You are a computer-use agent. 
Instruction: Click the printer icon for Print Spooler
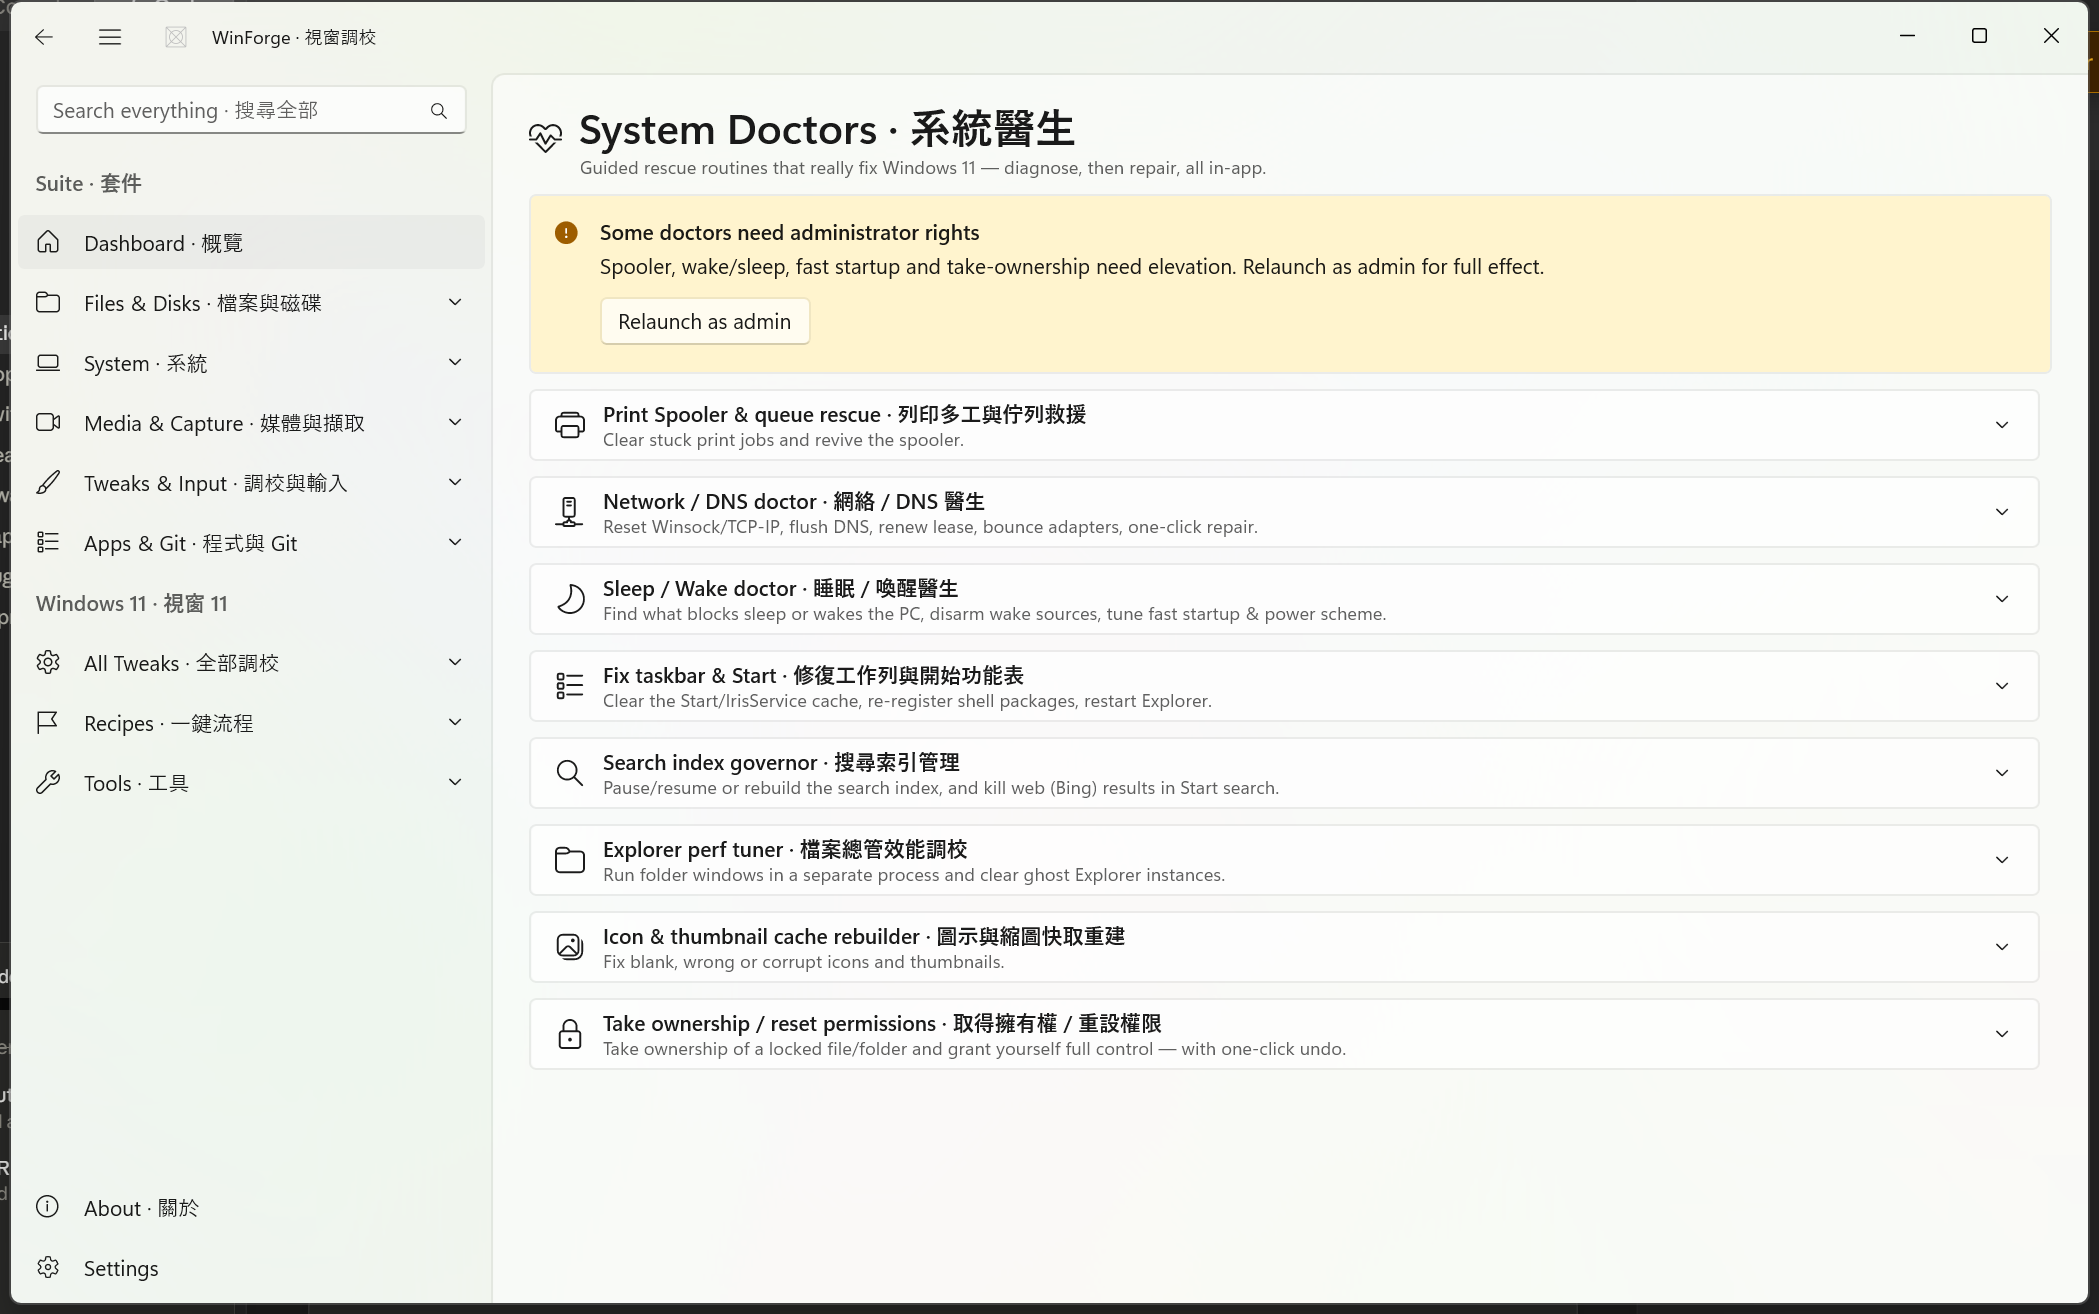coord(570,425)
